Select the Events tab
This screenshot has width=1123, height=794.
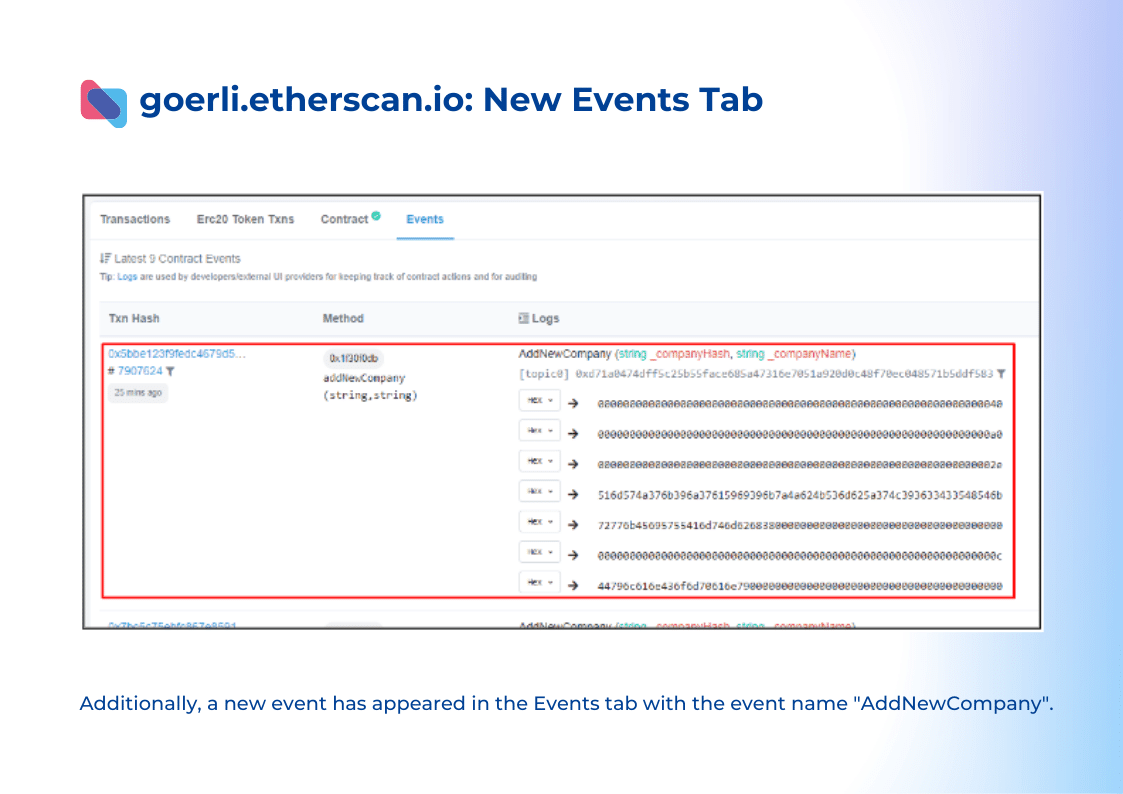[x=425, y=219]
